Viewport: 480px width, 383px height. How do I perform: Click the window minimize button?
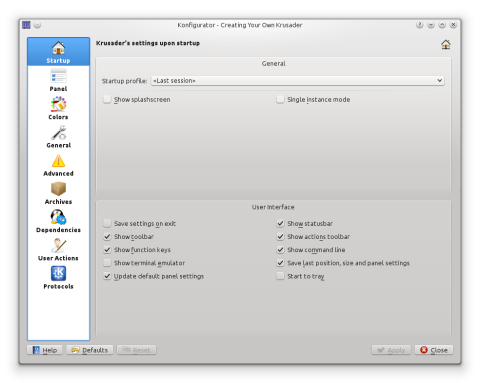point(431,25)
